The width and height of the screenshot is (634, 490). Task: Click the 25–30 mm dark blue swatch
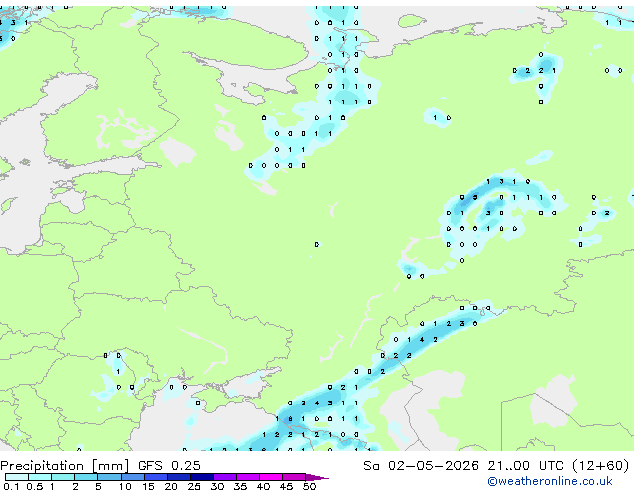(x=202, y=477)
